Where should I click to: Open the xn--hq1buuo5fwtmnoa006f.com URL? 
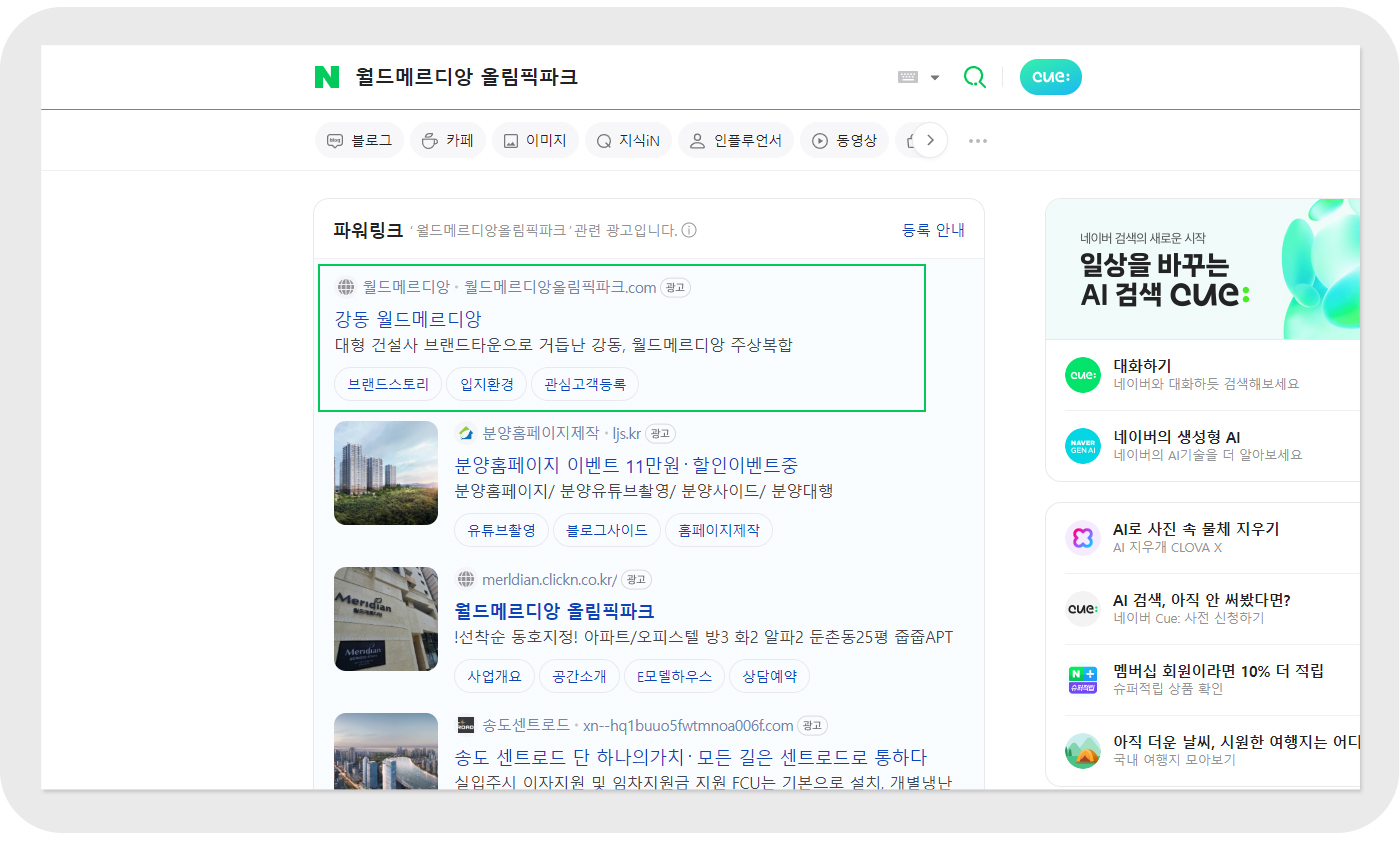689,725
